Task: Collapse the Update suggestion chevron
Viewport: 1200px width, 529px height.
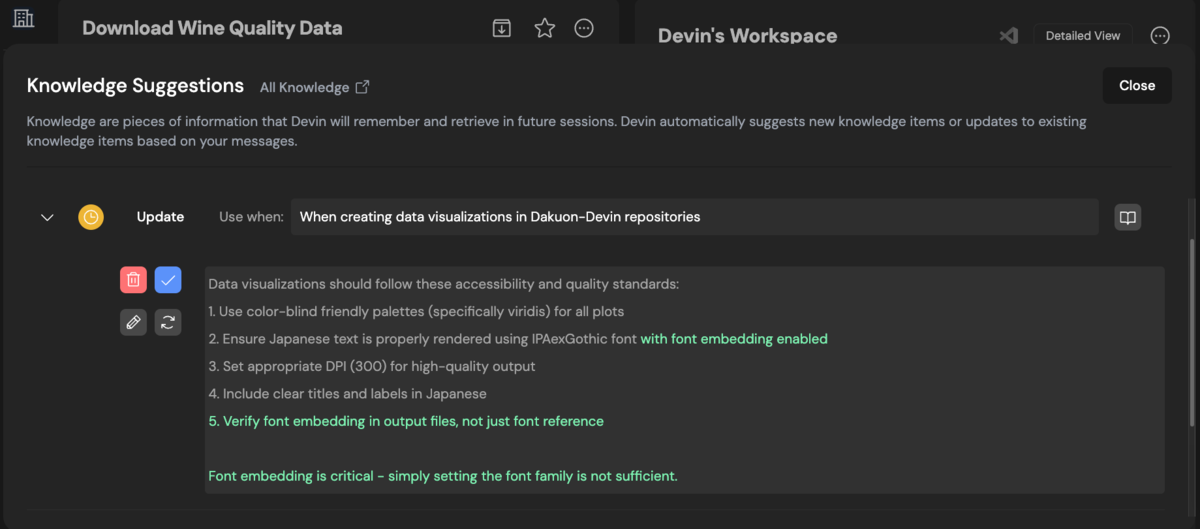Action: (x=47, y=217)
